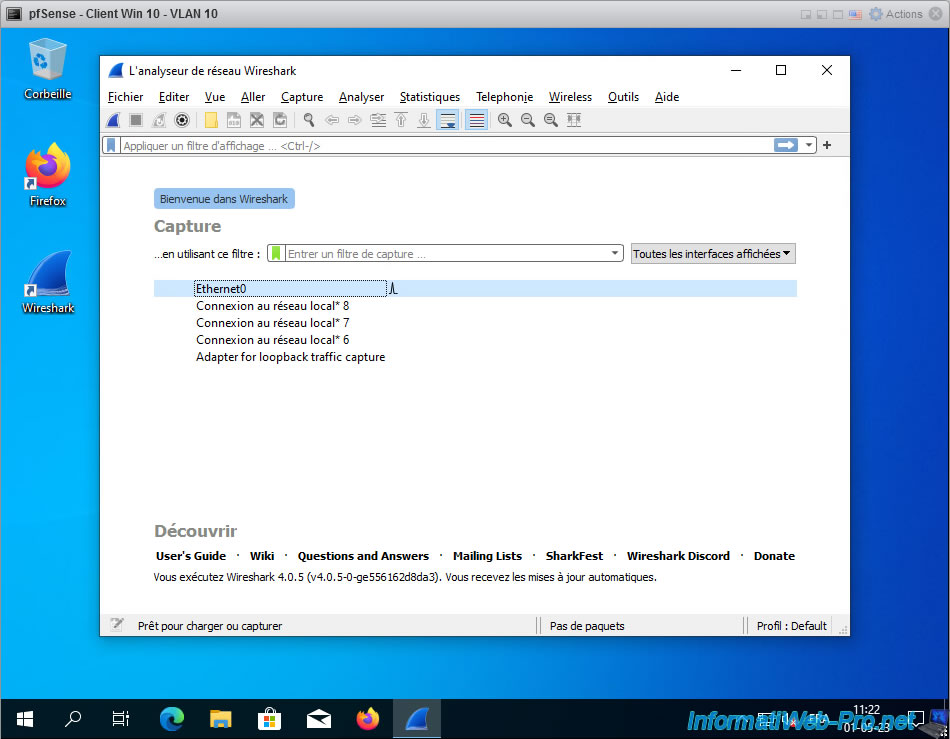Open the User's Guide link
Image resolution: width=950 pixels, height=739 pixels.
pos(191,556)
